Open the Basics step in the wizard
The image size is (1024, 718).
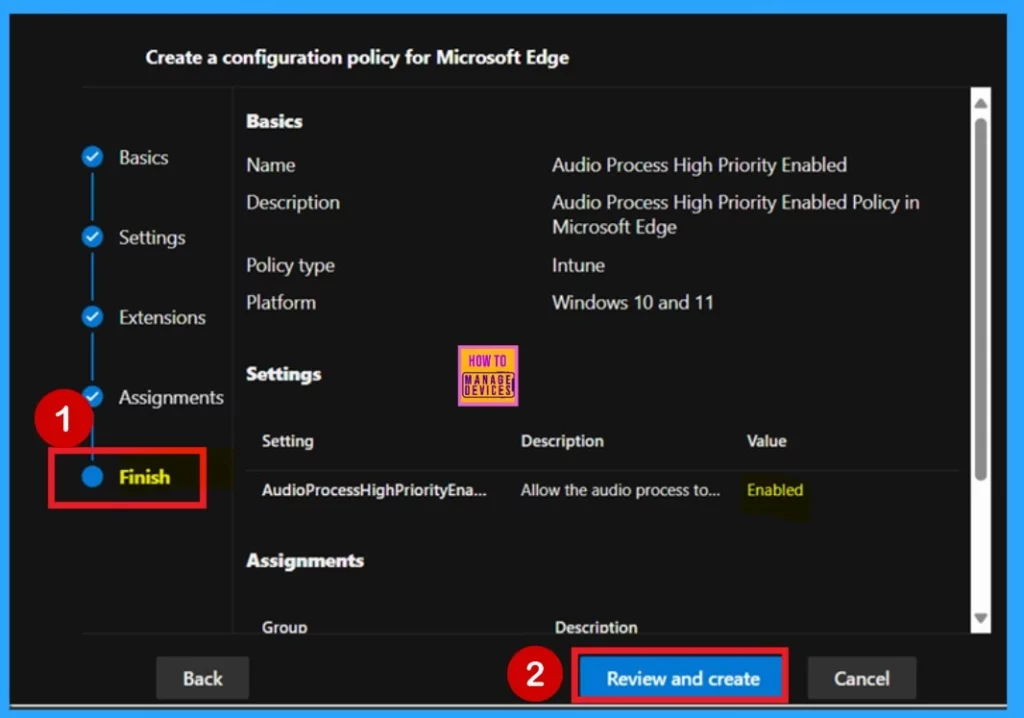coord(144,157)
